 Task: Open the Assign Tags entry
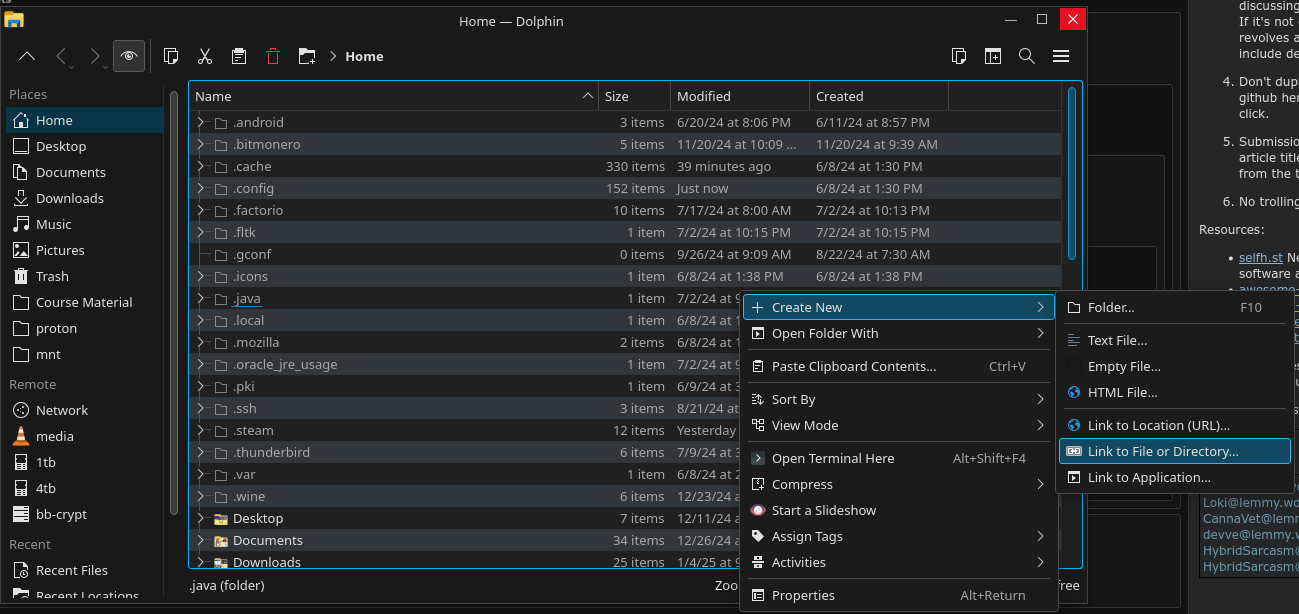click(x=898, y=536)
